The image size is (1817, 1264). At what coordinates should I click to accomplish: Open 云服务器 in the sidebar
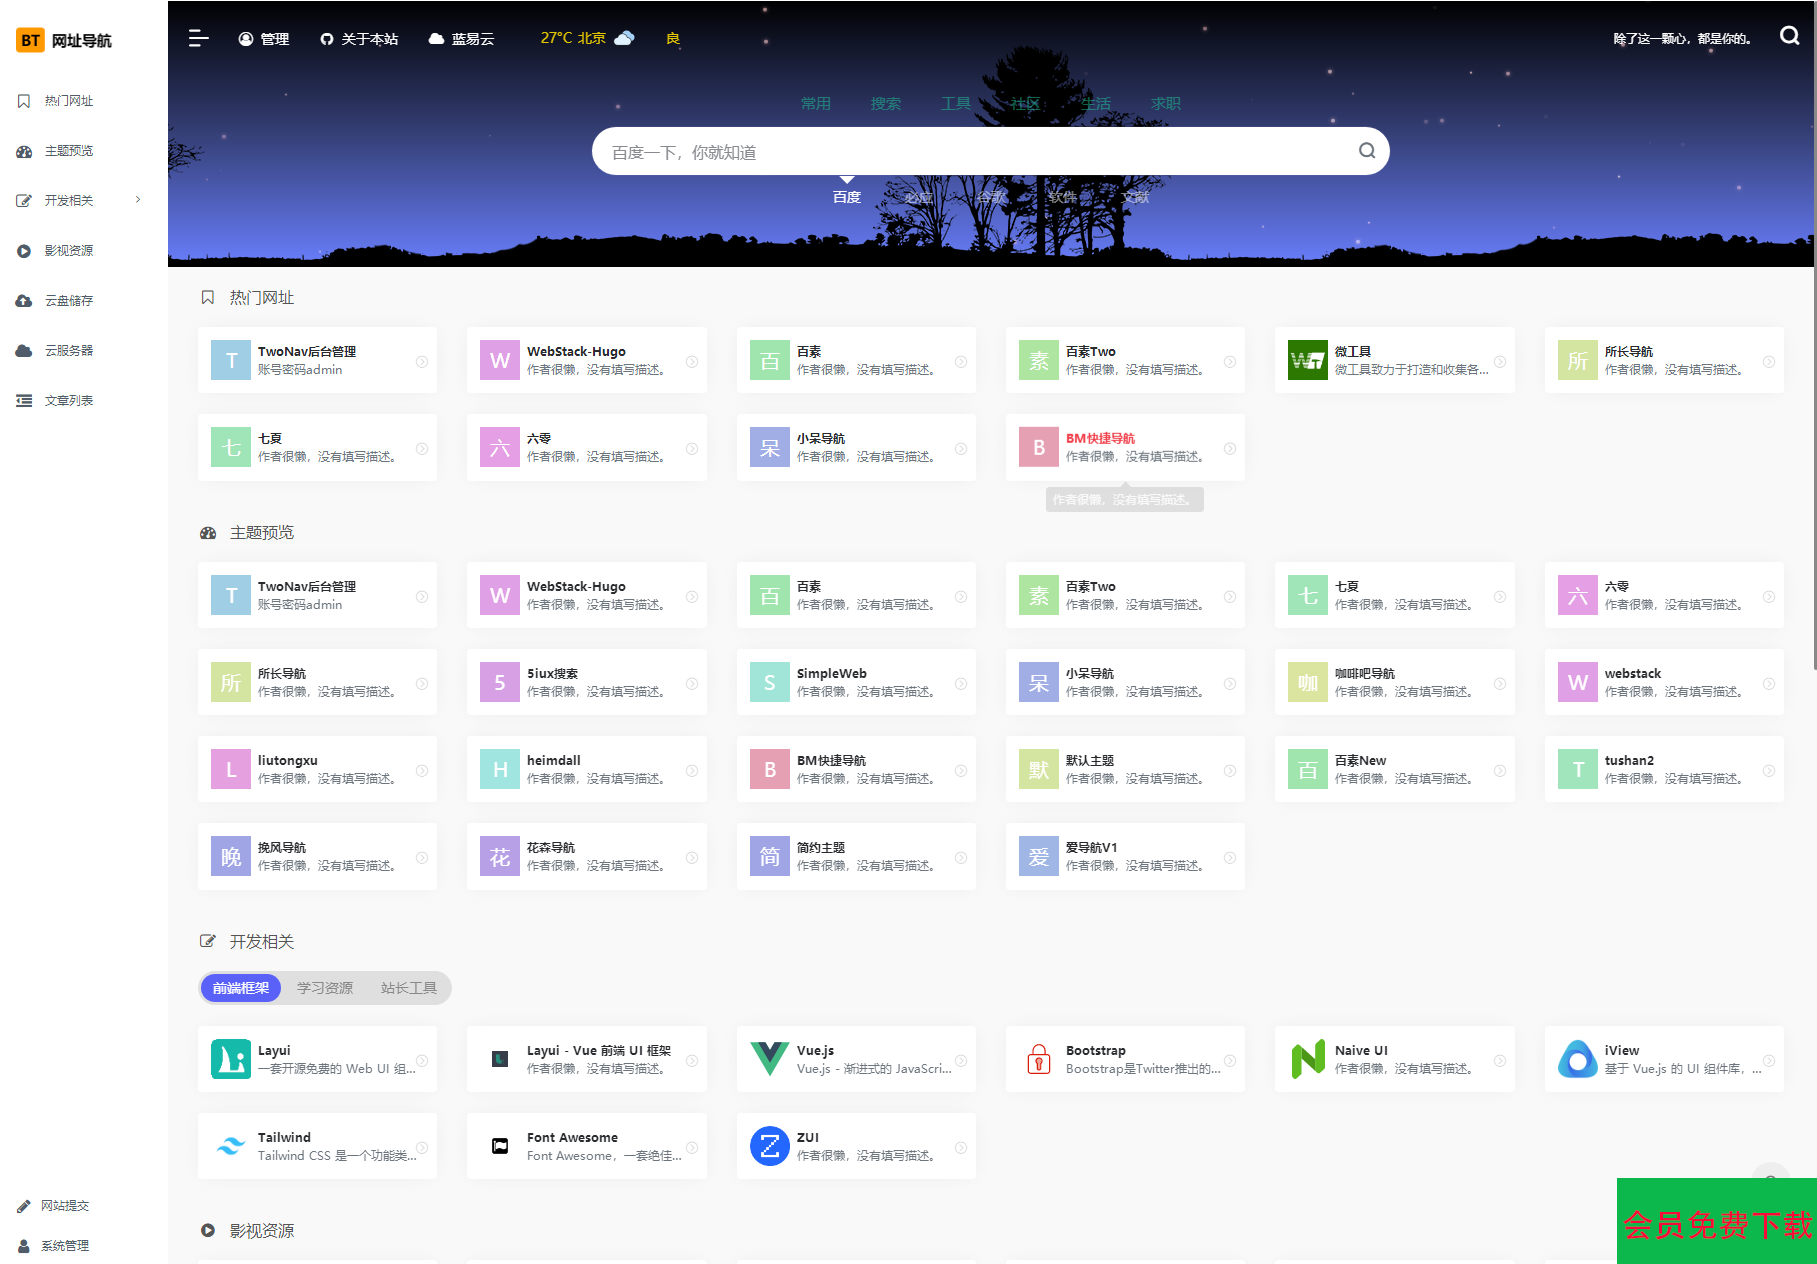tap(68, 350)
